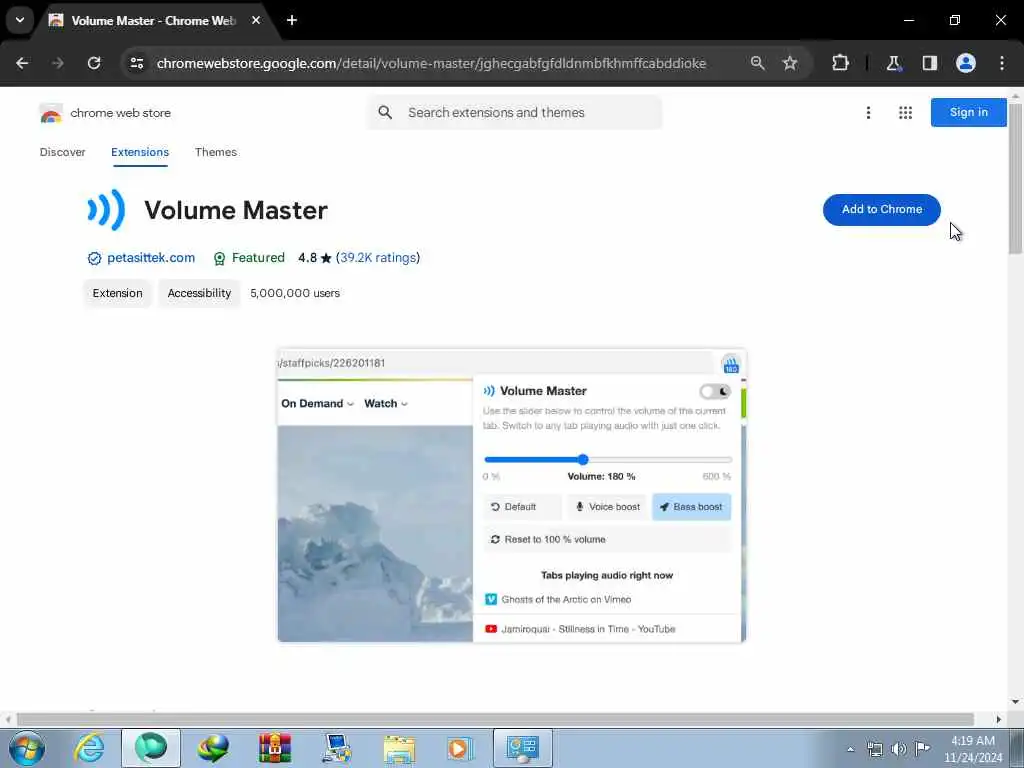View site information icon in address bar

pos(136,63)
